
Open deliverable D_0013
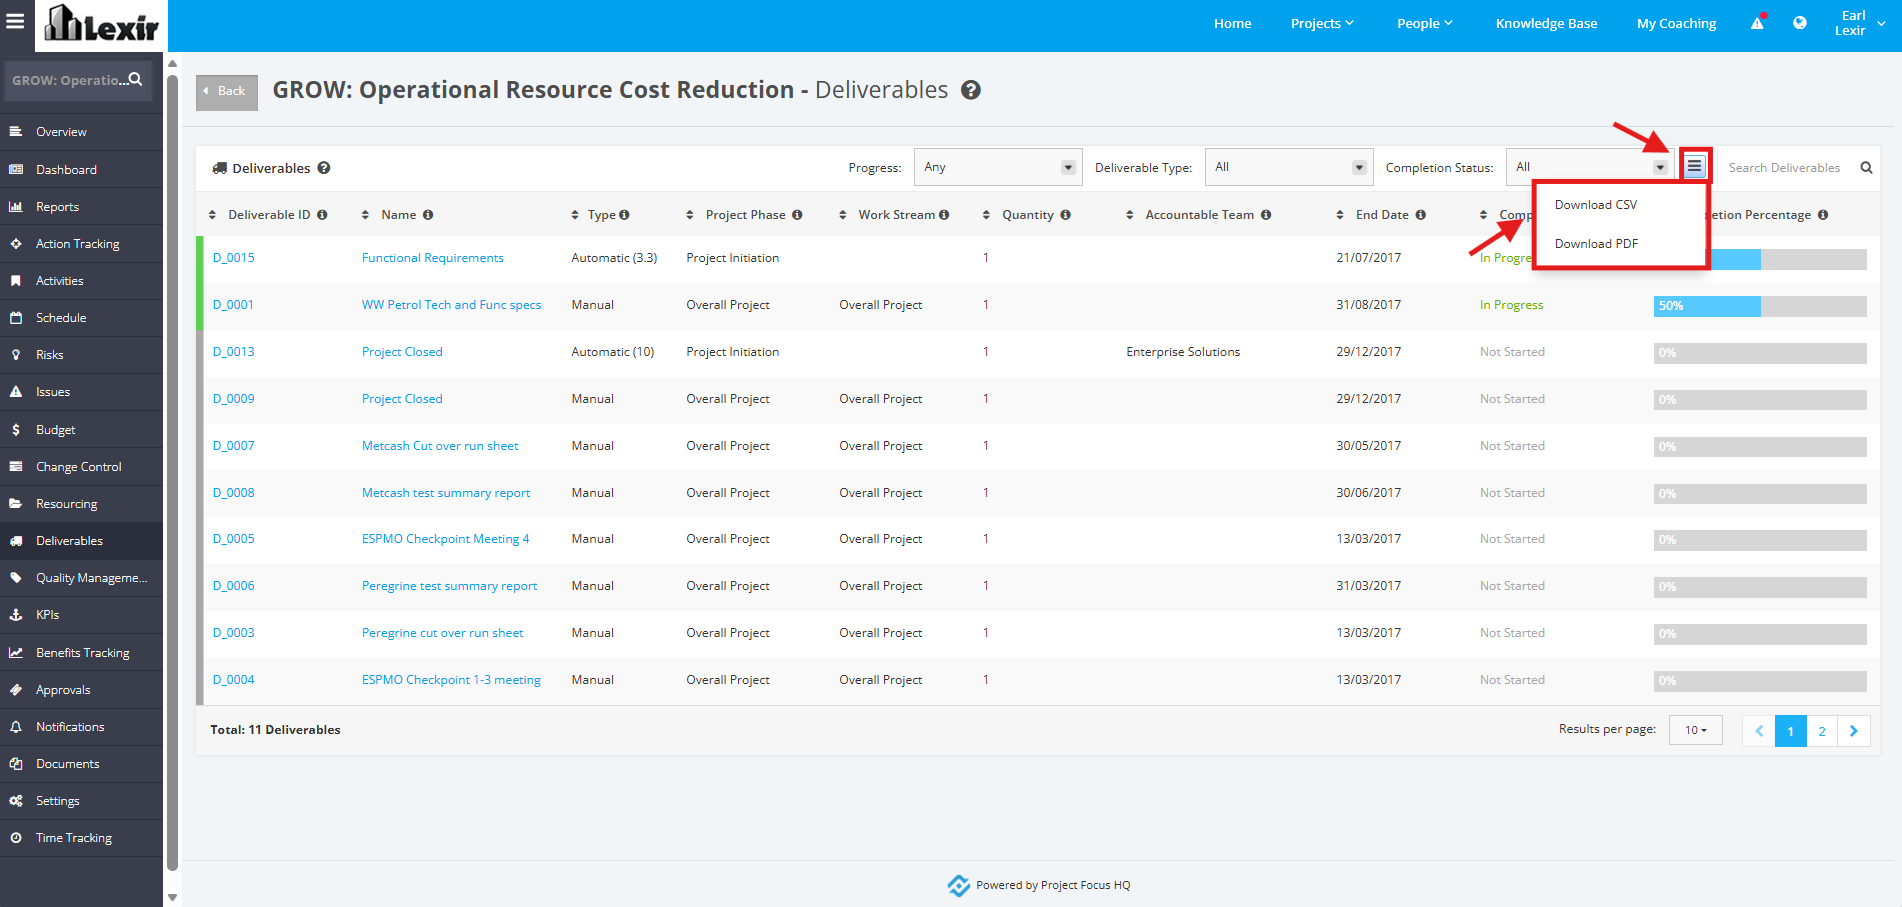click(x=233, y=352)
